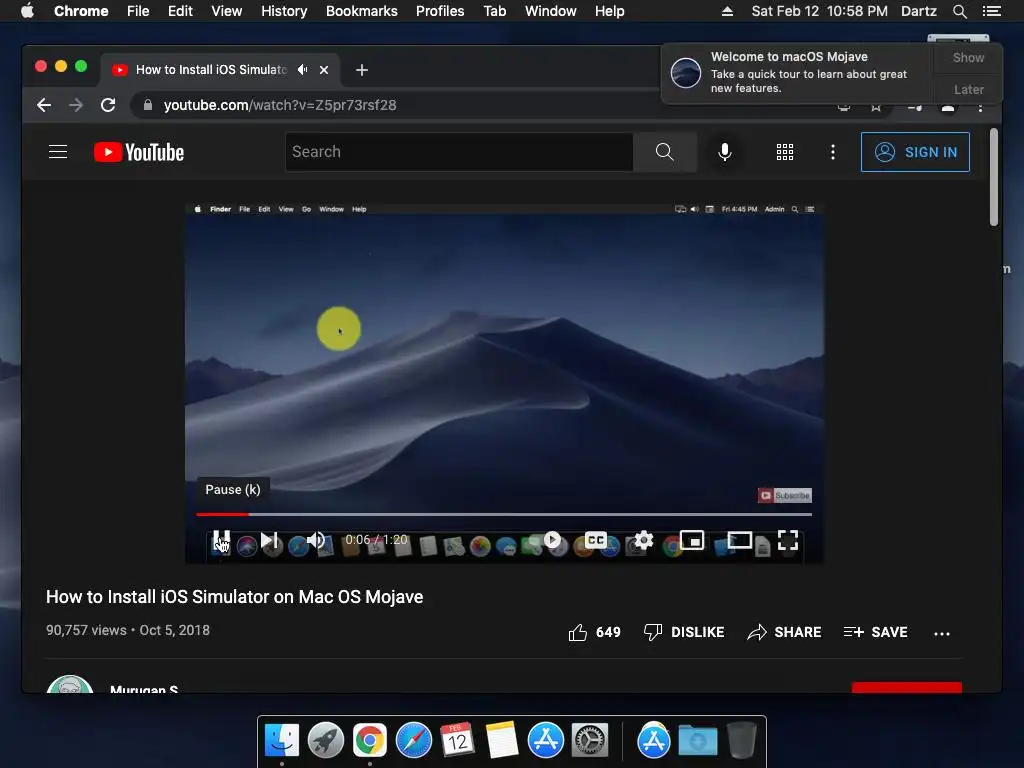Click the address bar URL

coord(280,105)
